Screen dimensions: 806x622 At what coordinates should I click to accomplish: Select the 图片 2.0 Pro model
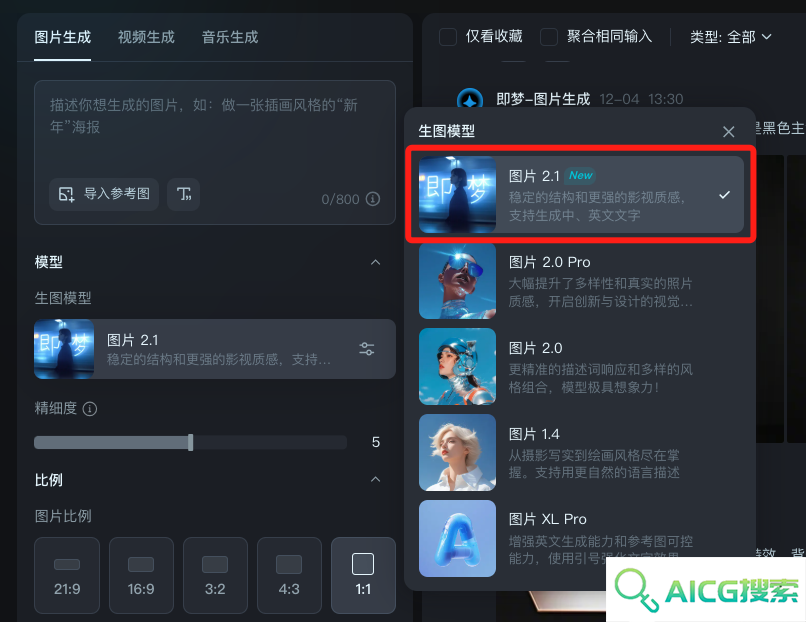click(x=581, y=281)
